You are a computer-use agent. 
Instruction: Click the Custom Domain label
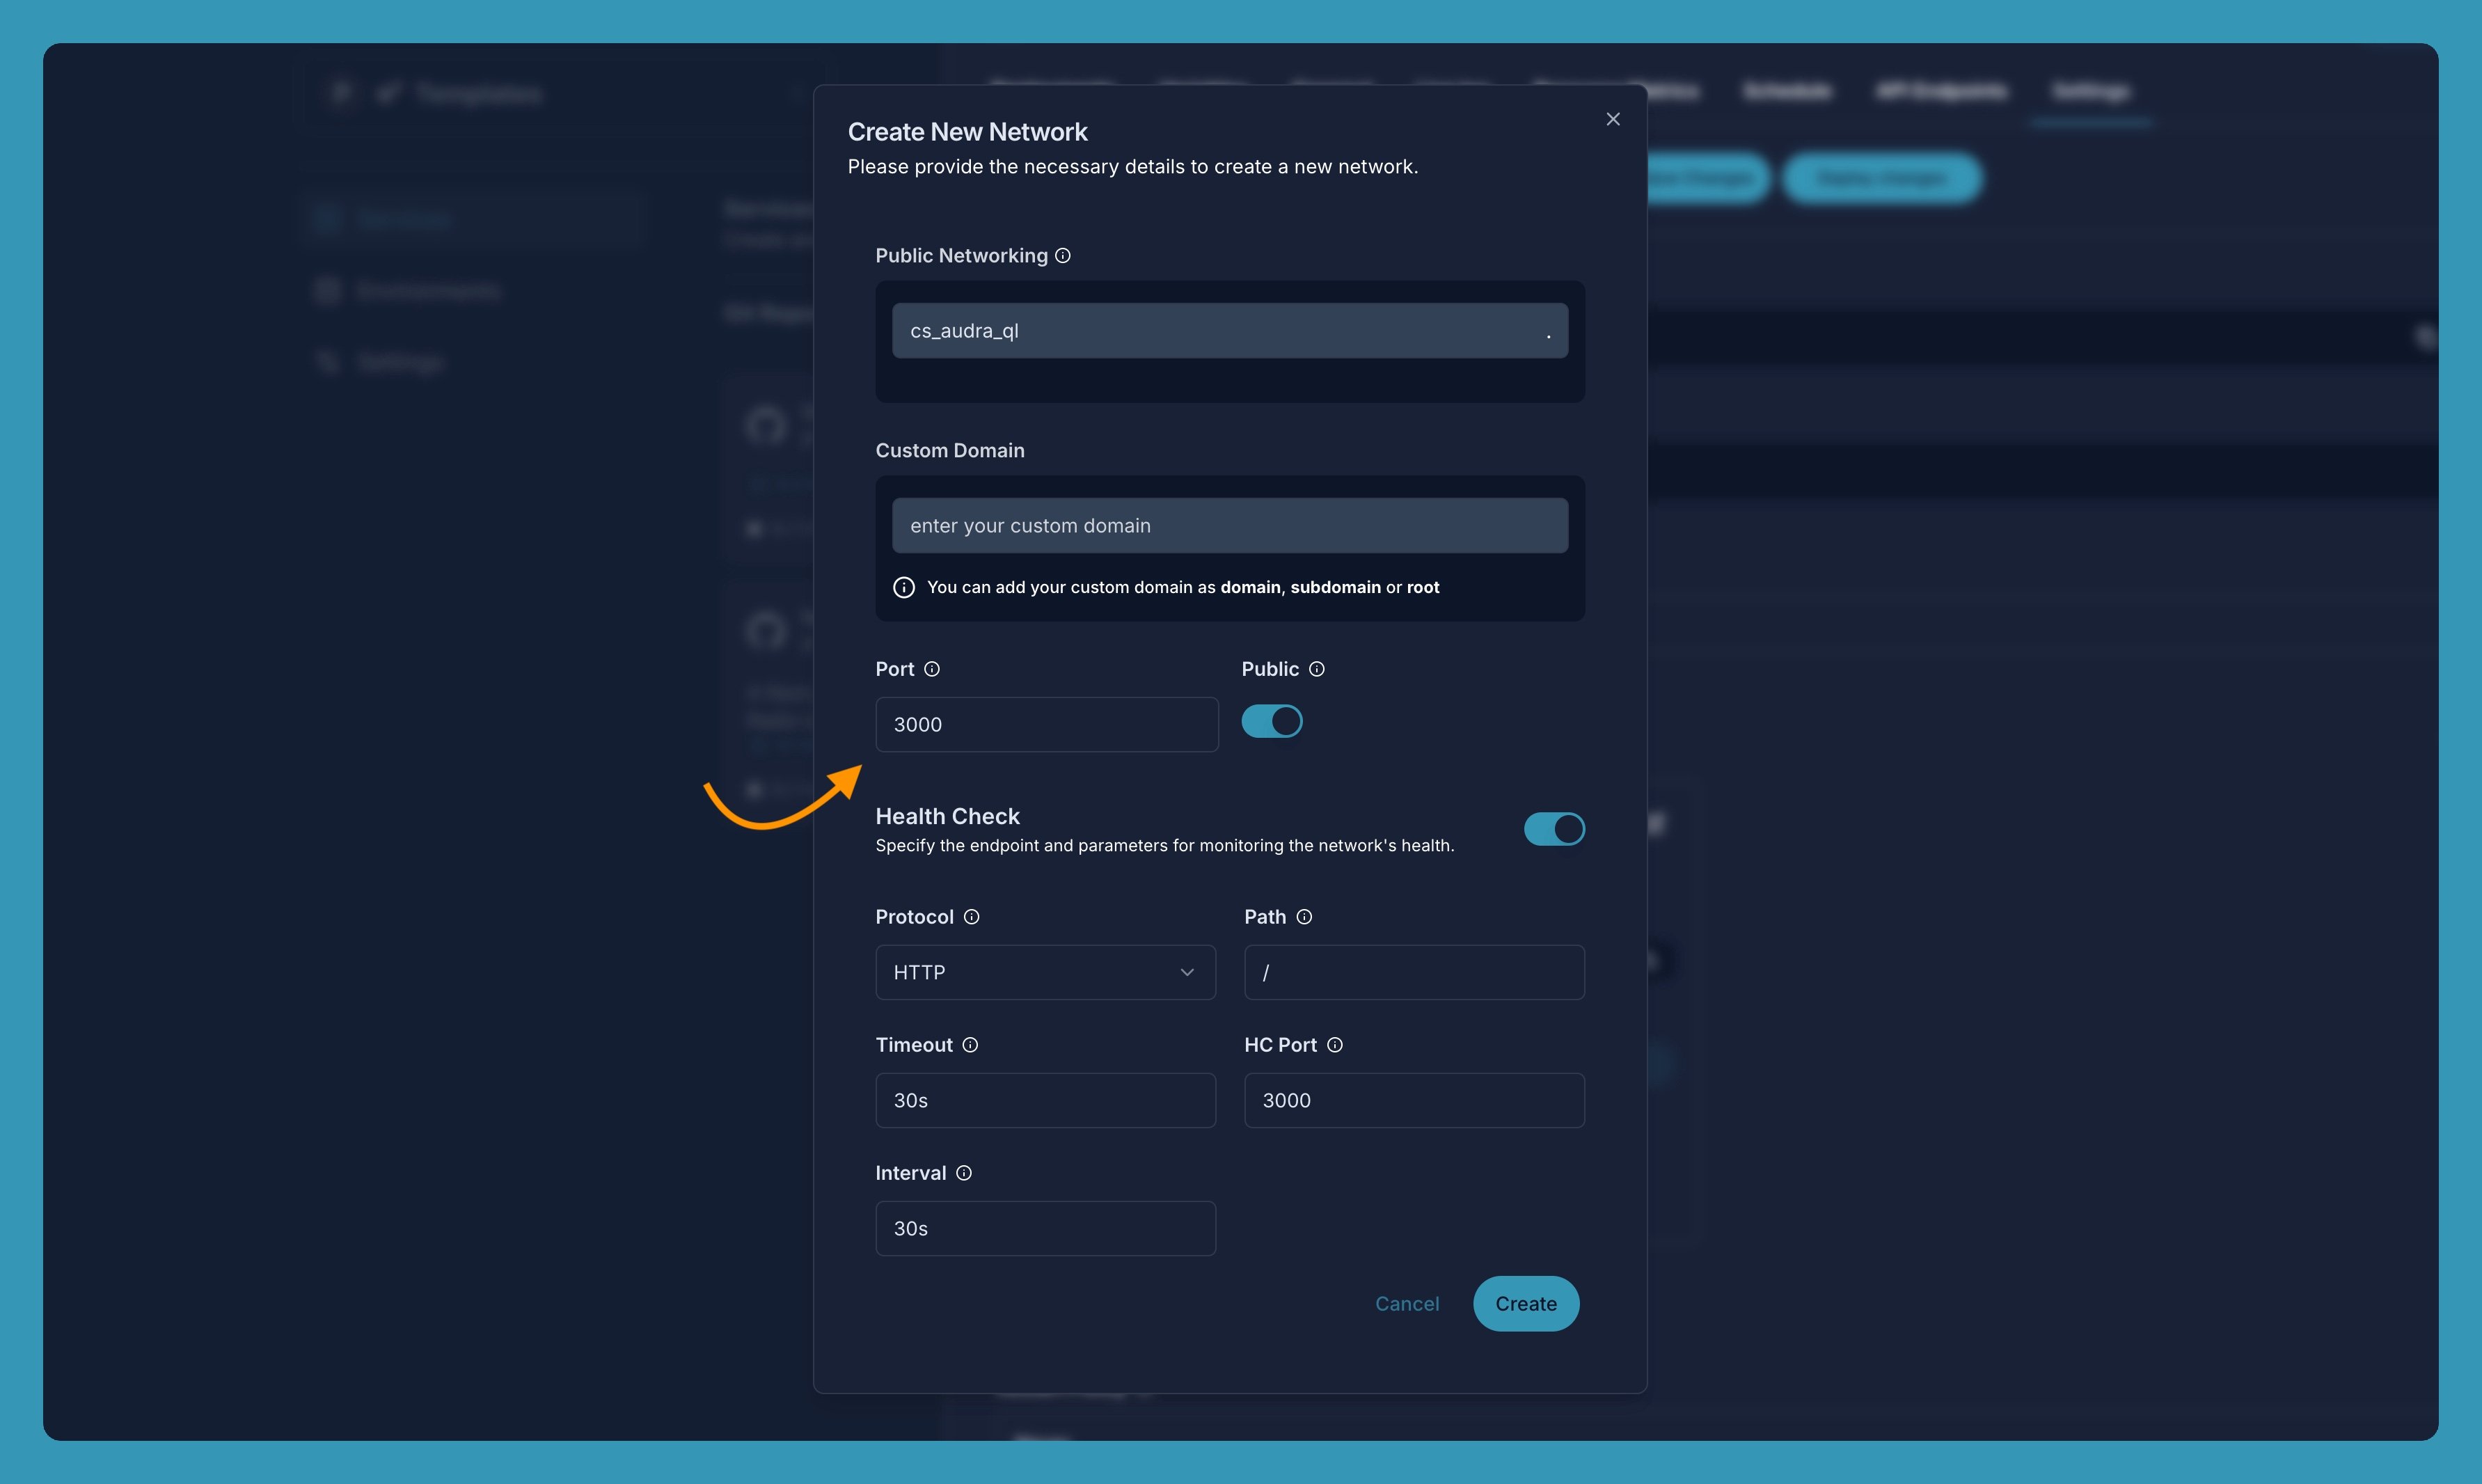coord(950,451)
